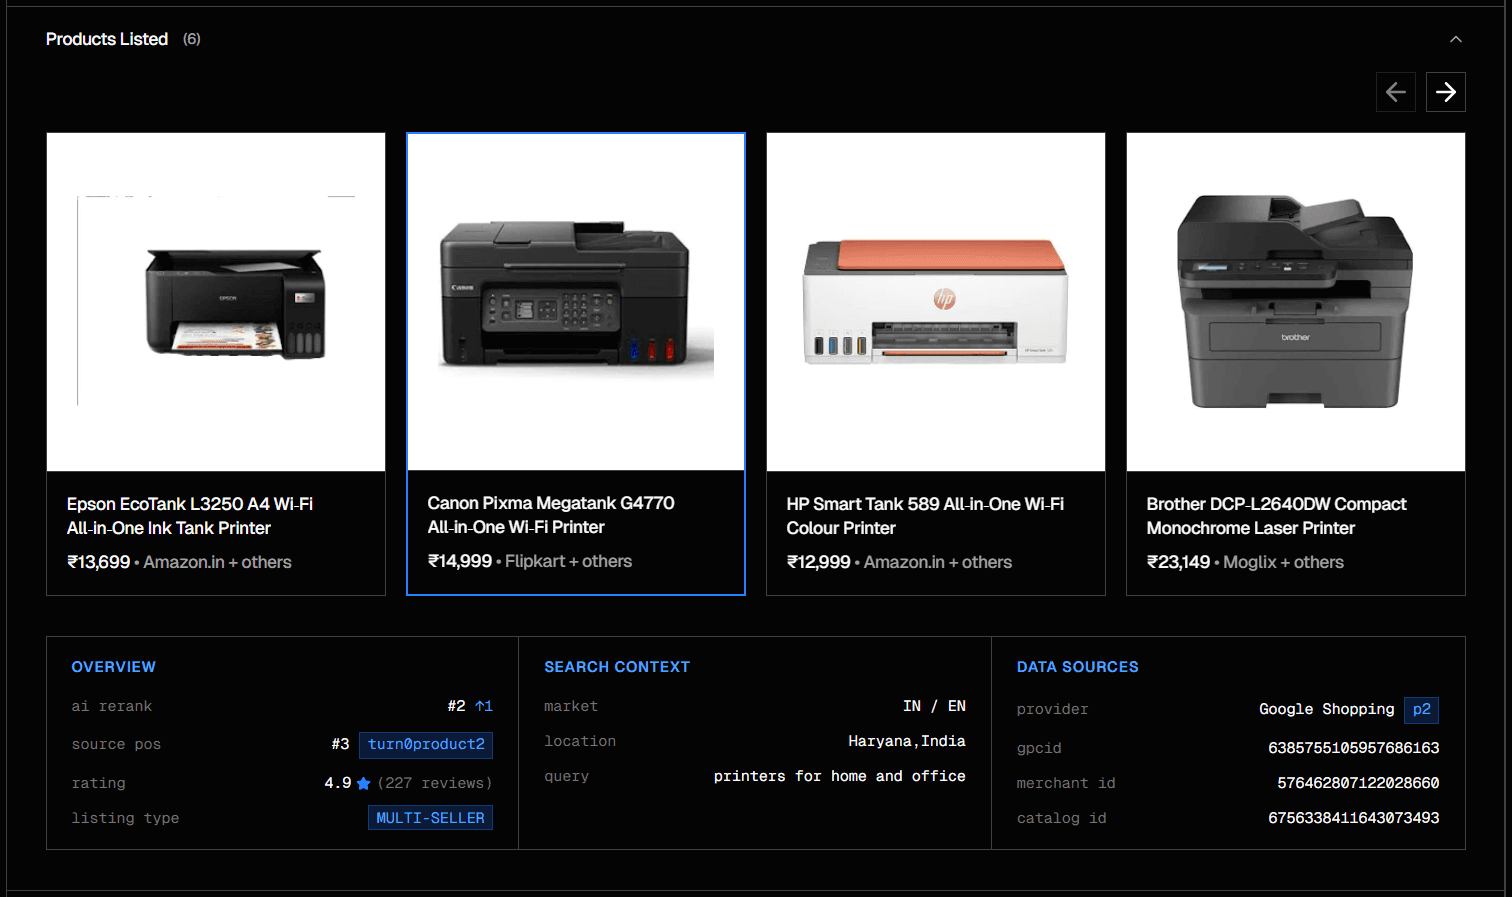Click the 'printers for home and office' query
Viewport: 1512px width, 897px height.
click(x=840, y=776)
